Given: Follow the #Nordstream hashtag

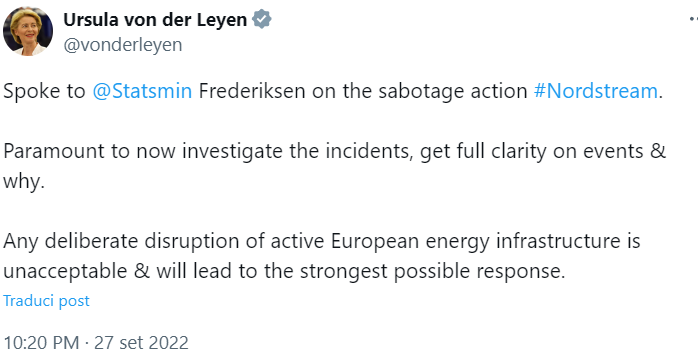Looking at the screenshot, I should pos(596,91).
